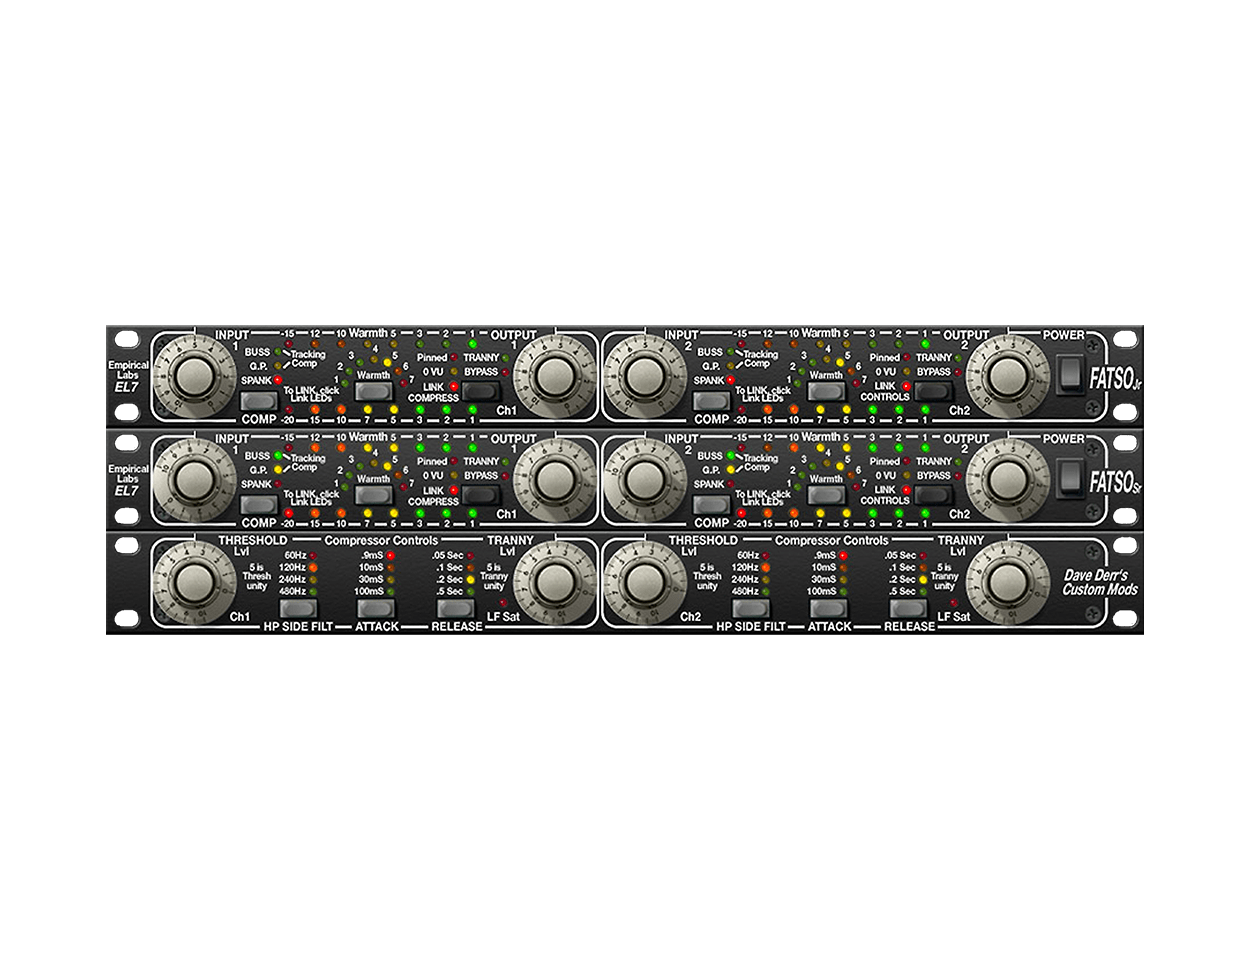1248x980 pixels.
Task: Click Ch1 120Hz side filter LED
Action: (313, 567)
